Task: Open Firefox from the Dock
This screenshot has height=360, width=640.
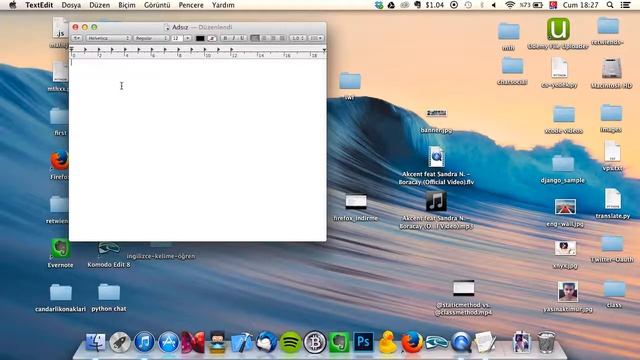Action: tap(412, 342)
